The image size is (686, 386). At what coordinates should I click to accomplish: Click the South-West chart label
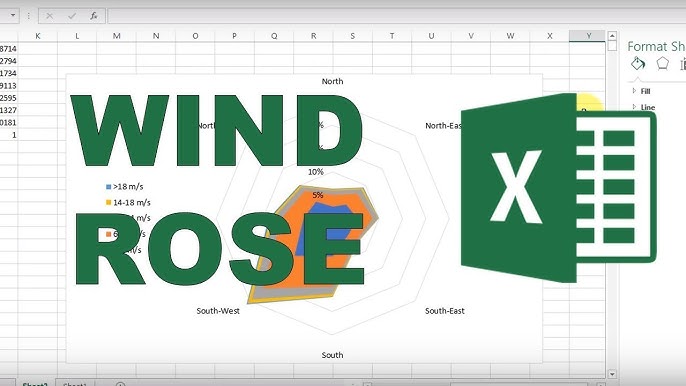tap(218, 311)
